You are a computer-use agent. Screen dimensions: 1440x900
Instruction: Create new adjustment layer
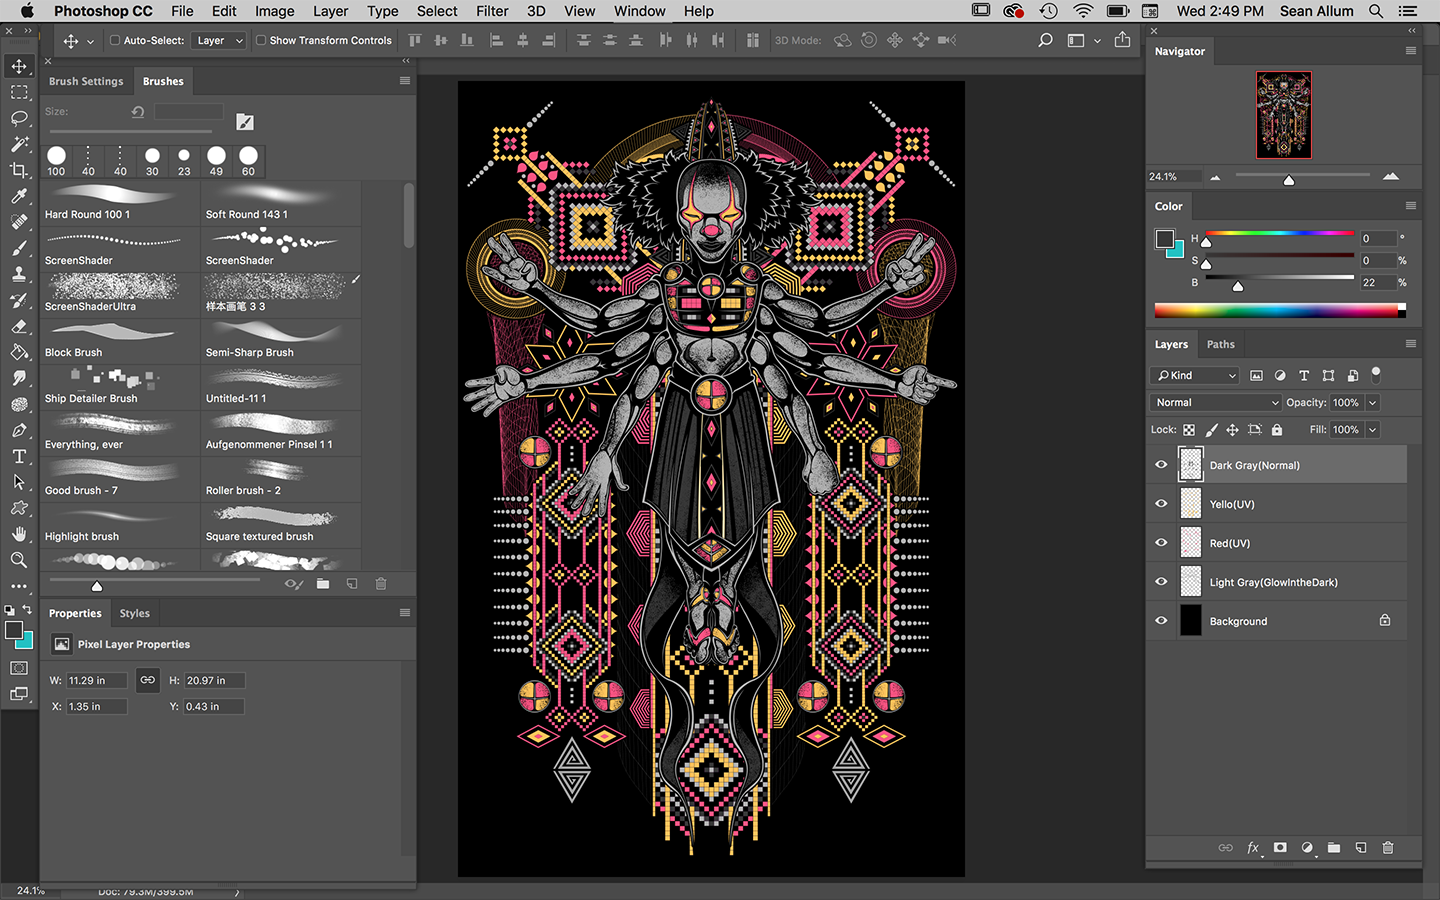coord(1307,847)
